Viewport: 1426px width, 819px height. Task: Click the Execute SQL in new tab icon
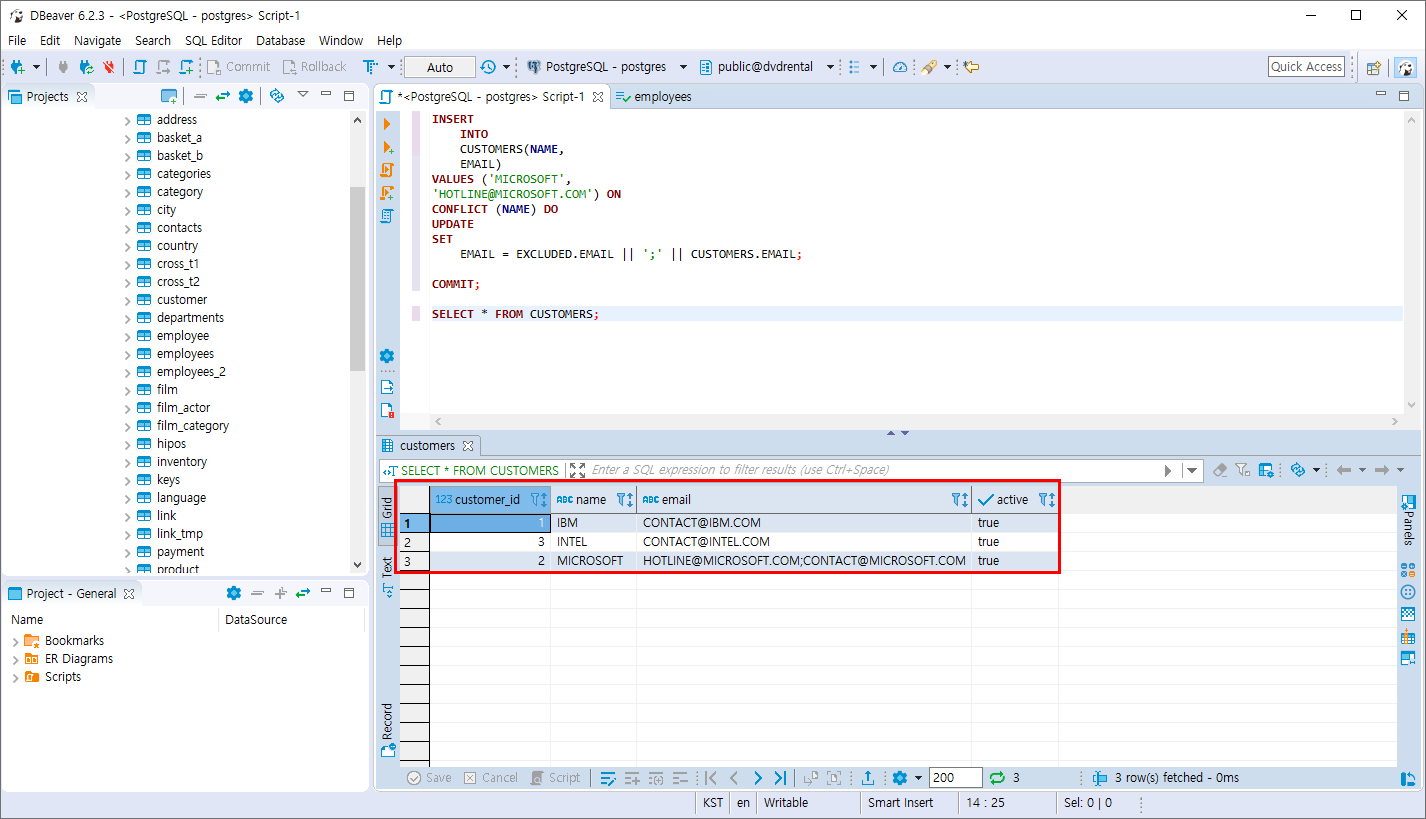[387, 147]
